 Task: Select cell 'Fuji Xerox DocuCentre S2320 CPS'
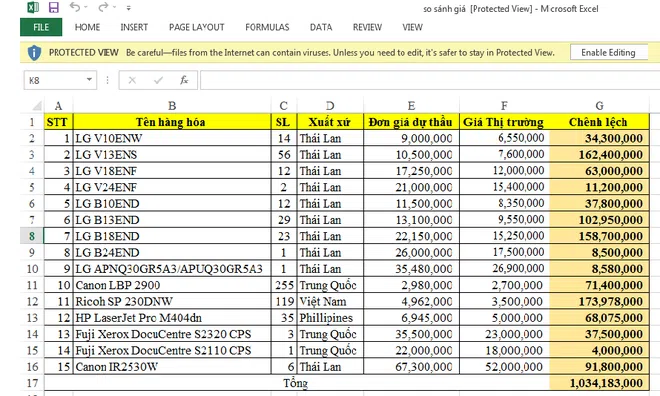pyautogui.click(x=172, y=334)
